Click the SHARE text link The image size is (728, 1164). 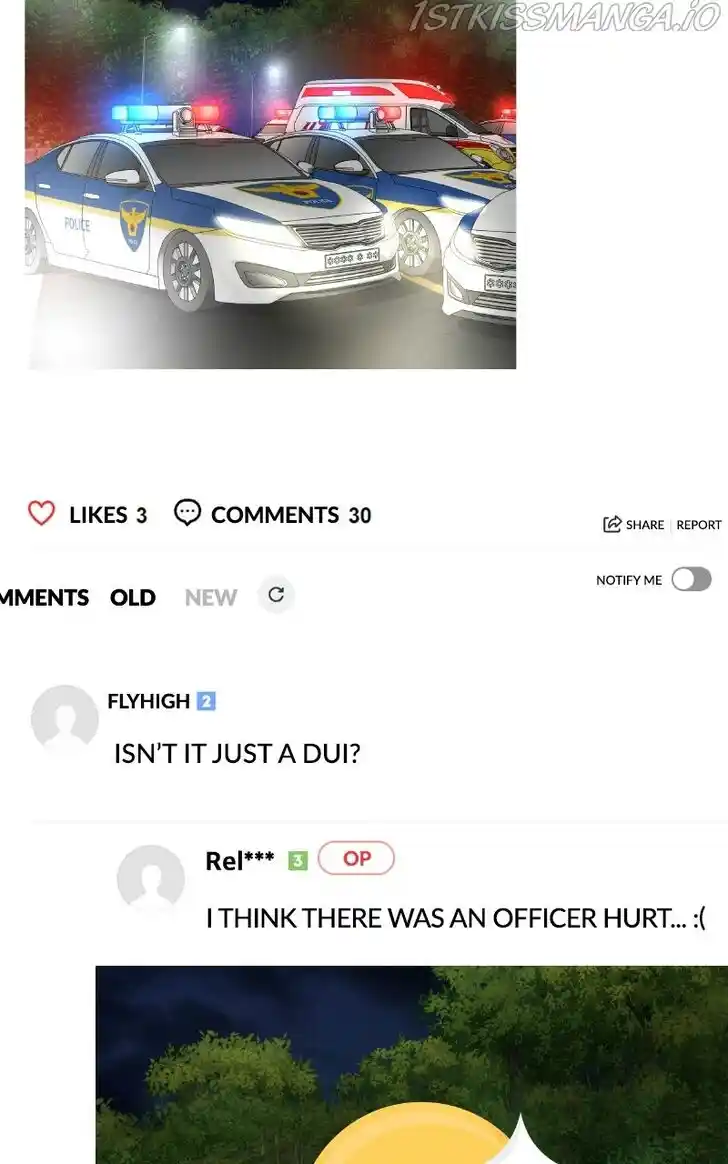(x=645, y=524)
